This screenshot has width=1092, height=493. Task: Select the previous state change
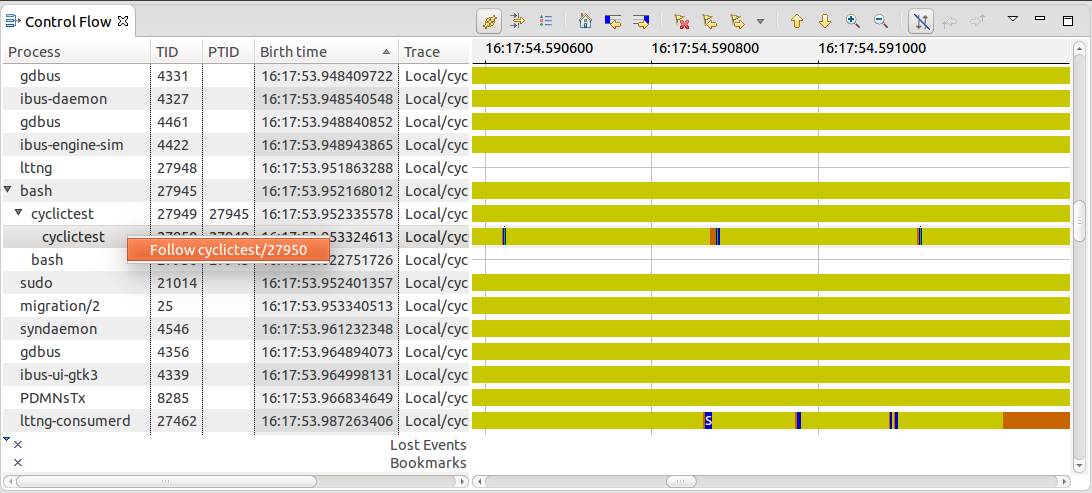point(613,21)
